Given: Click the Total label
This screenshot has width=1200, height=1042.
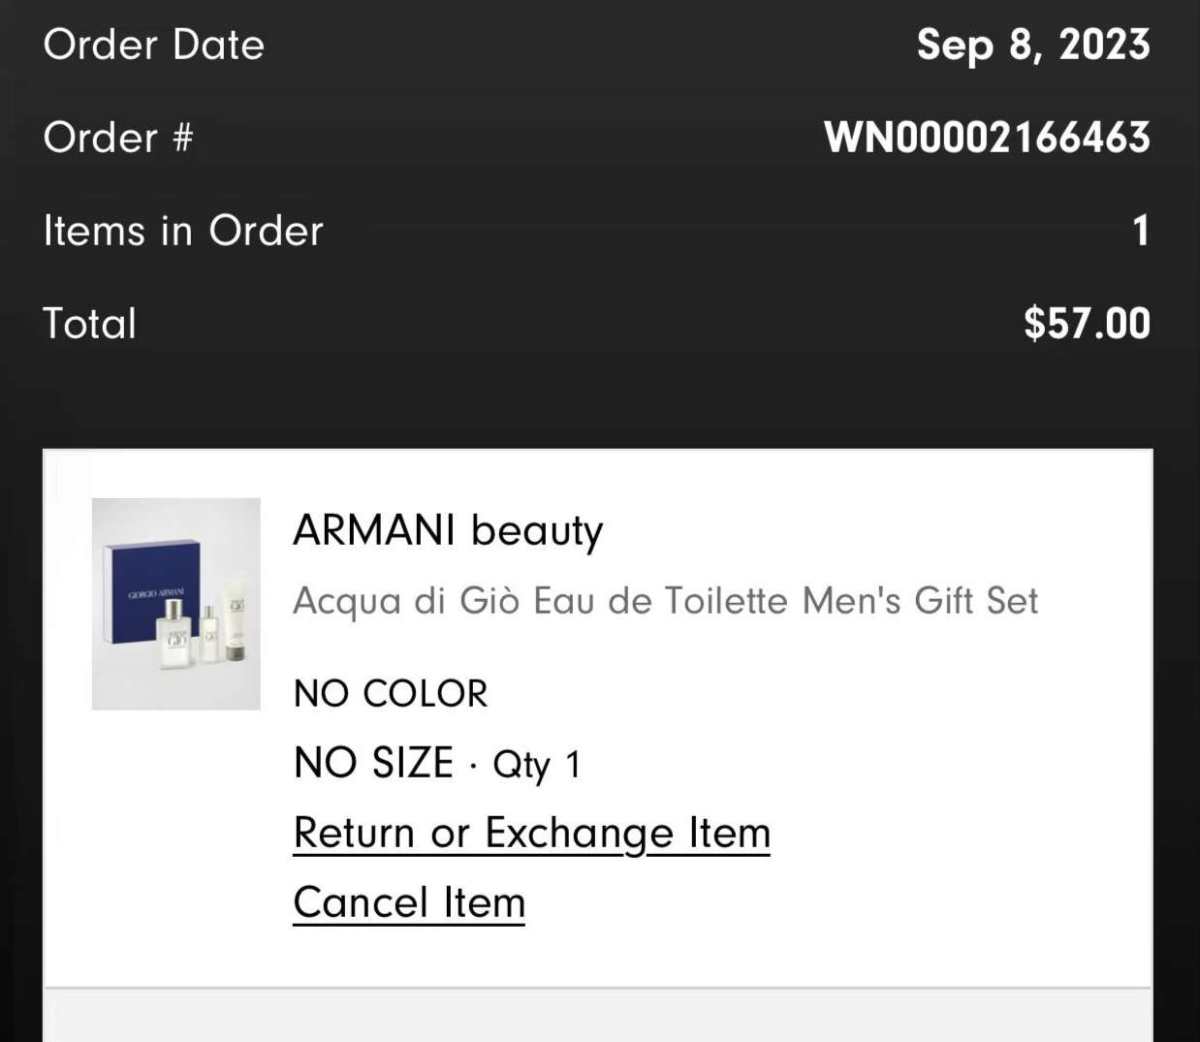Looking at the screenshot, I should [x=90, y=323].
